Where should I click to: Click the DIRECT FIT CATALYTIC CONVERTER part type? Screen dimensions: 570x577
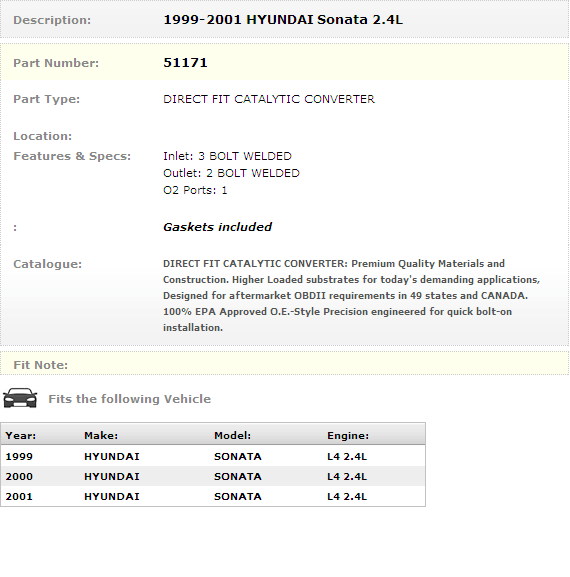tap(269, 99)
